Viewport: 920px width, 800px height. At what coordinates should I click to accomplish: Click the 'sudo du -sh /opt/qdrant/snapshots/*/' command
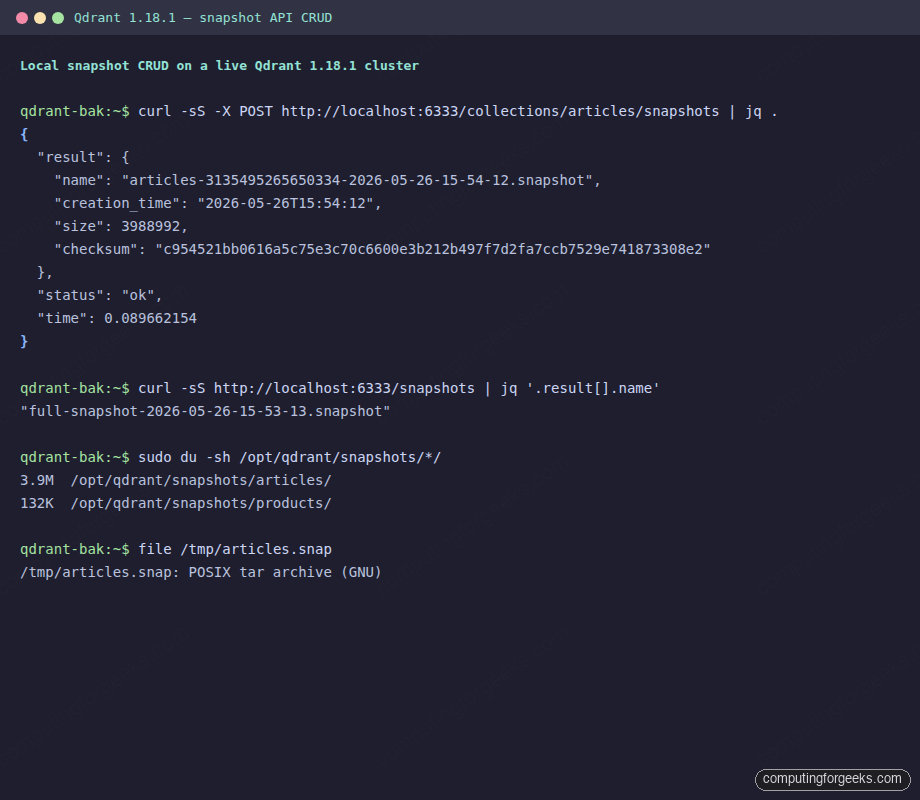(289, 457)
